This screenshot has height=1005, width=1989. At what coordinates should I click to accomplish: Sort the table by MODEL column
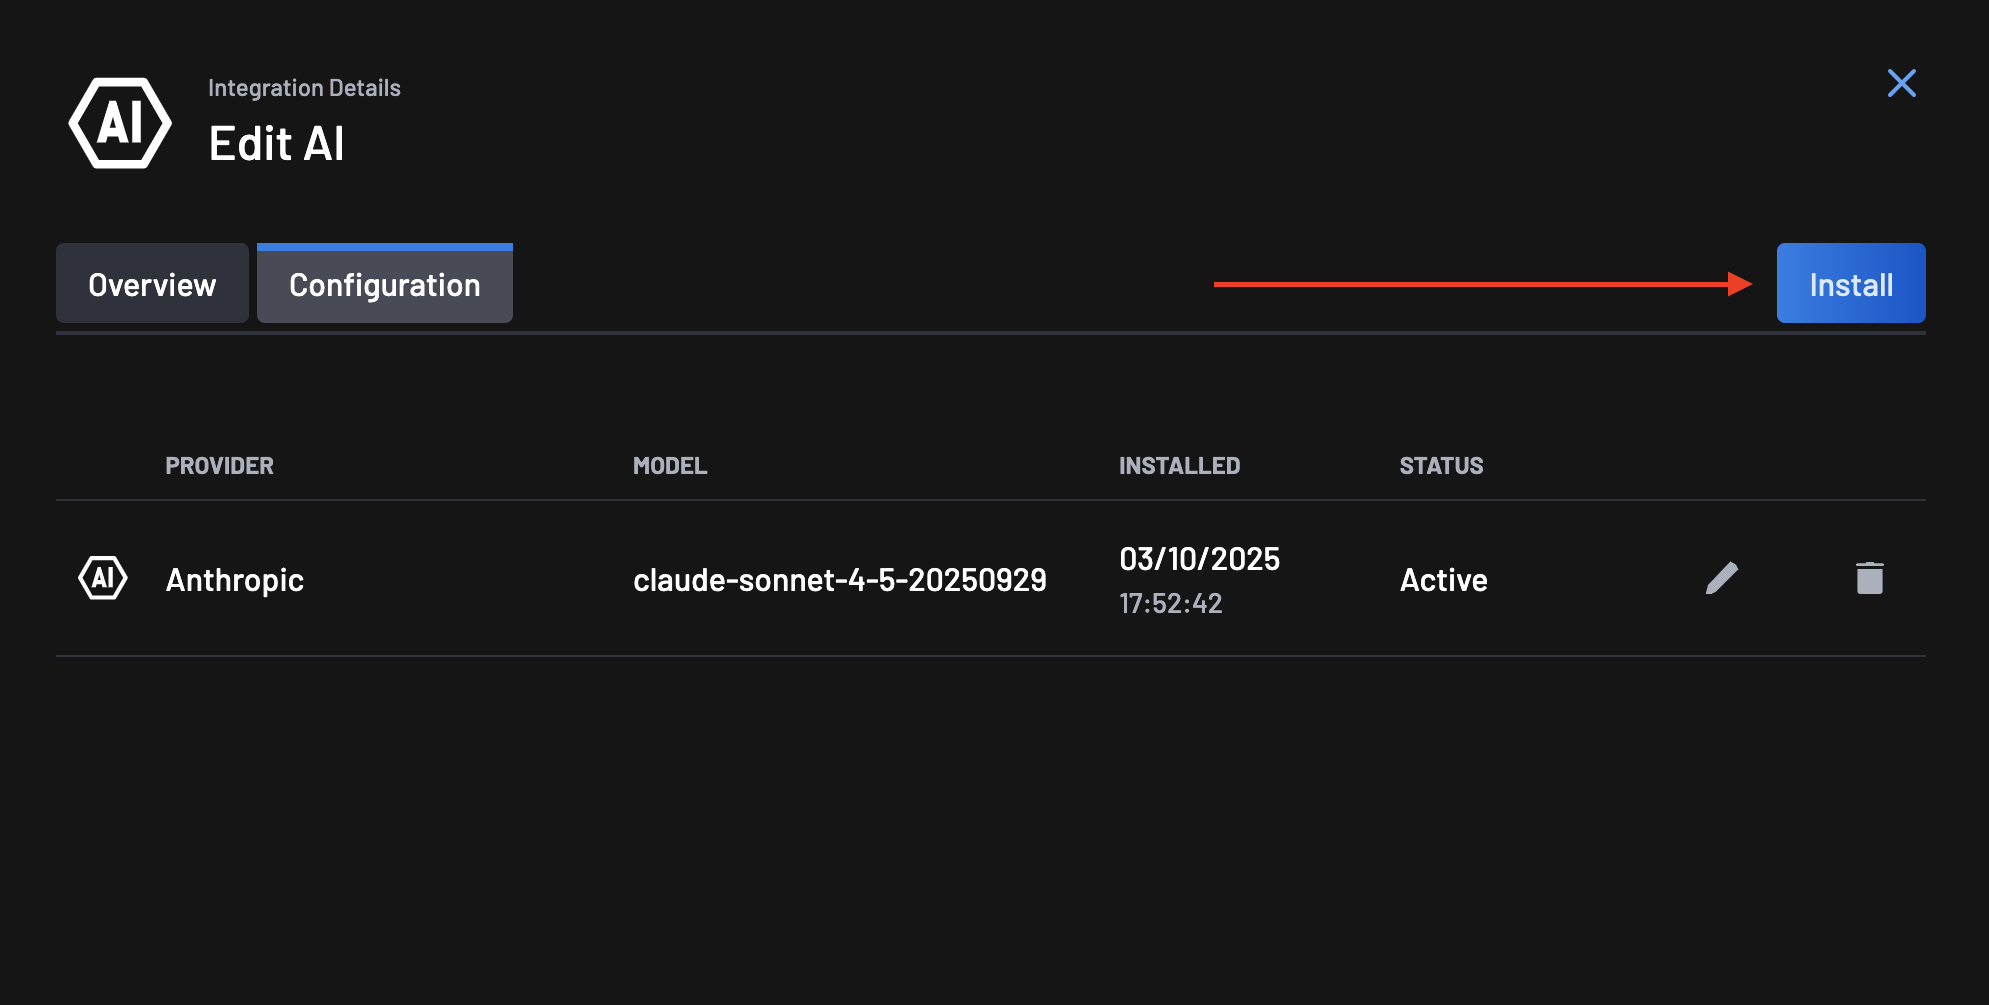[x=670, y=465]
